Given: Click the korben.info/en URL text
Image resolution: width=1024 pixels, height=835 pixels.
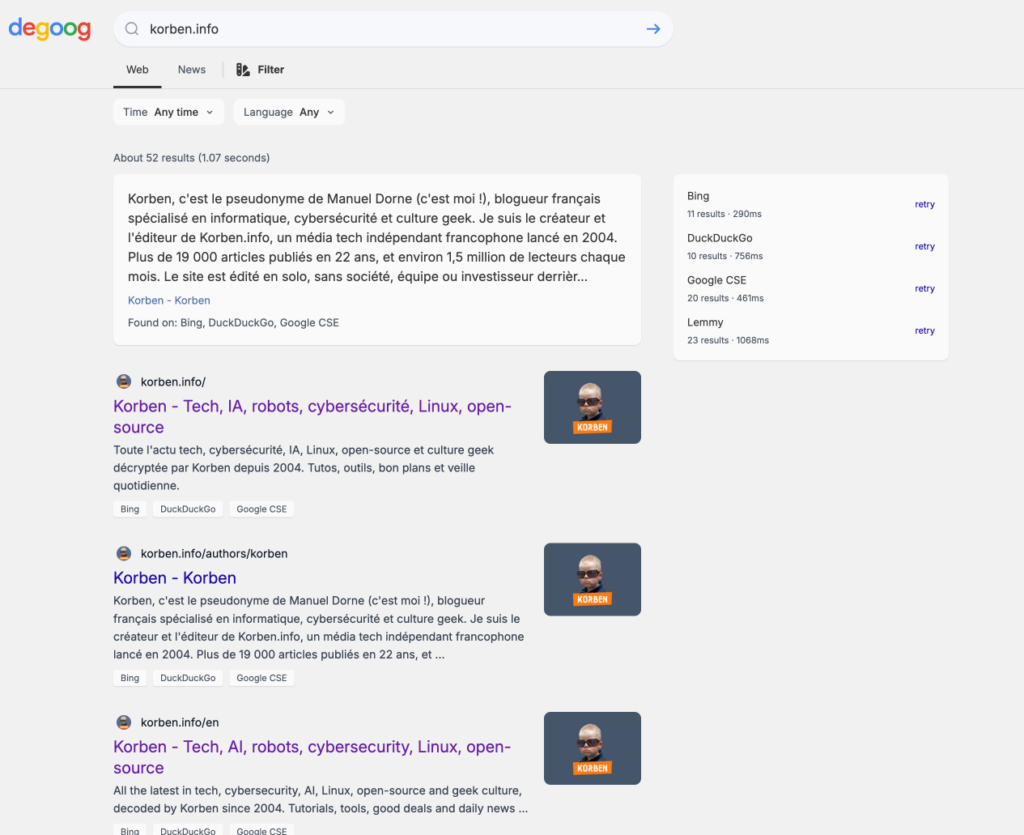Looking at the screenshot, I should [180, 722].
